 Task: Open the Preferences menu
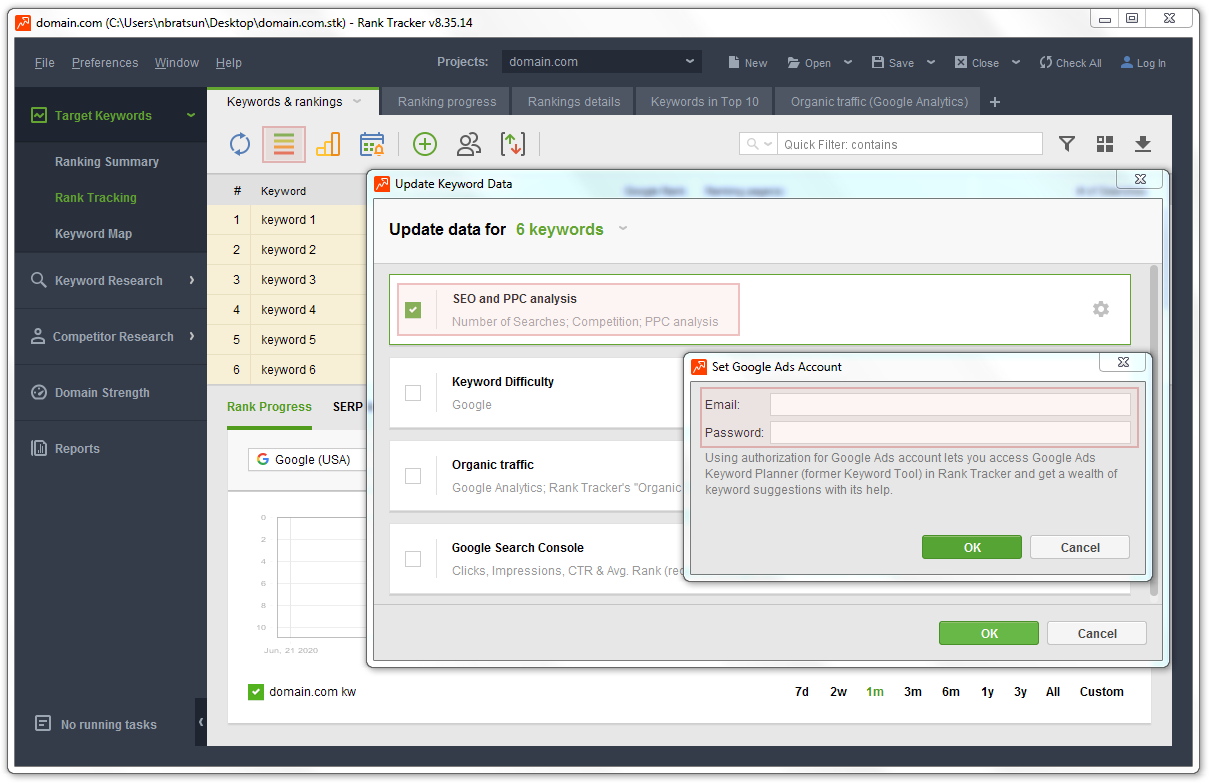click(x=105, y=62)
